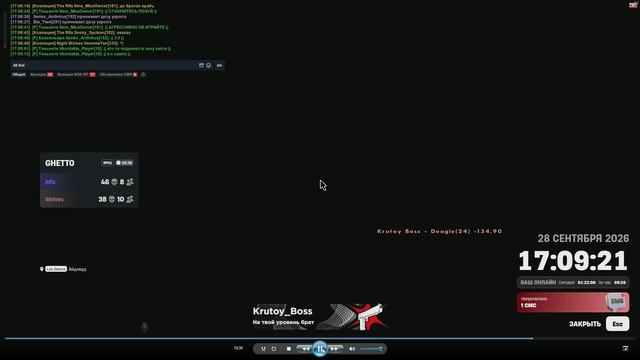Select the Объявления СМИ chat tab
Viewport: 640px width, 360px height.
pyautogui.click(x=118, y=75)
